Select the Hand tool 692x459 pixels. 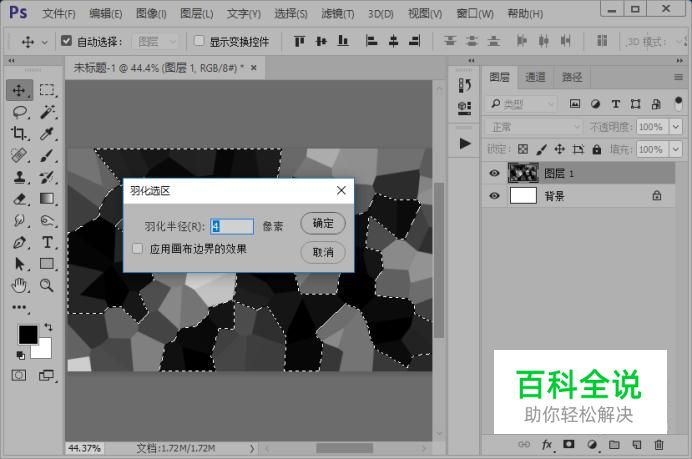pyautogui.click(x=20, y=286)
